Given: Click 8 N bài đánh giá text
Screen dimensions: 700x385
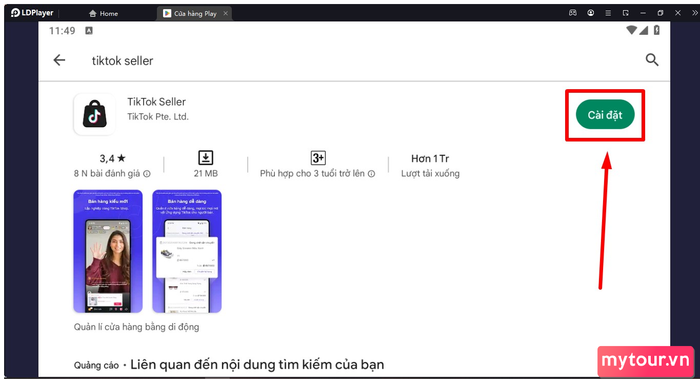Looking at the screenshot, I should click(107, 174).
